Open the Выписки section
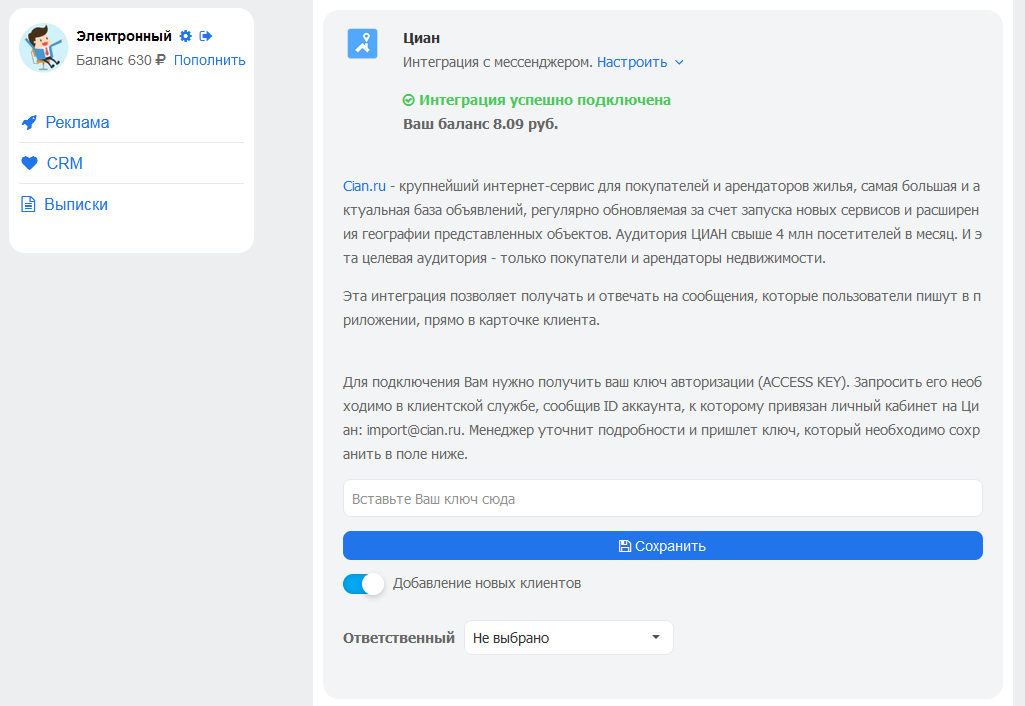 [76, 205]
